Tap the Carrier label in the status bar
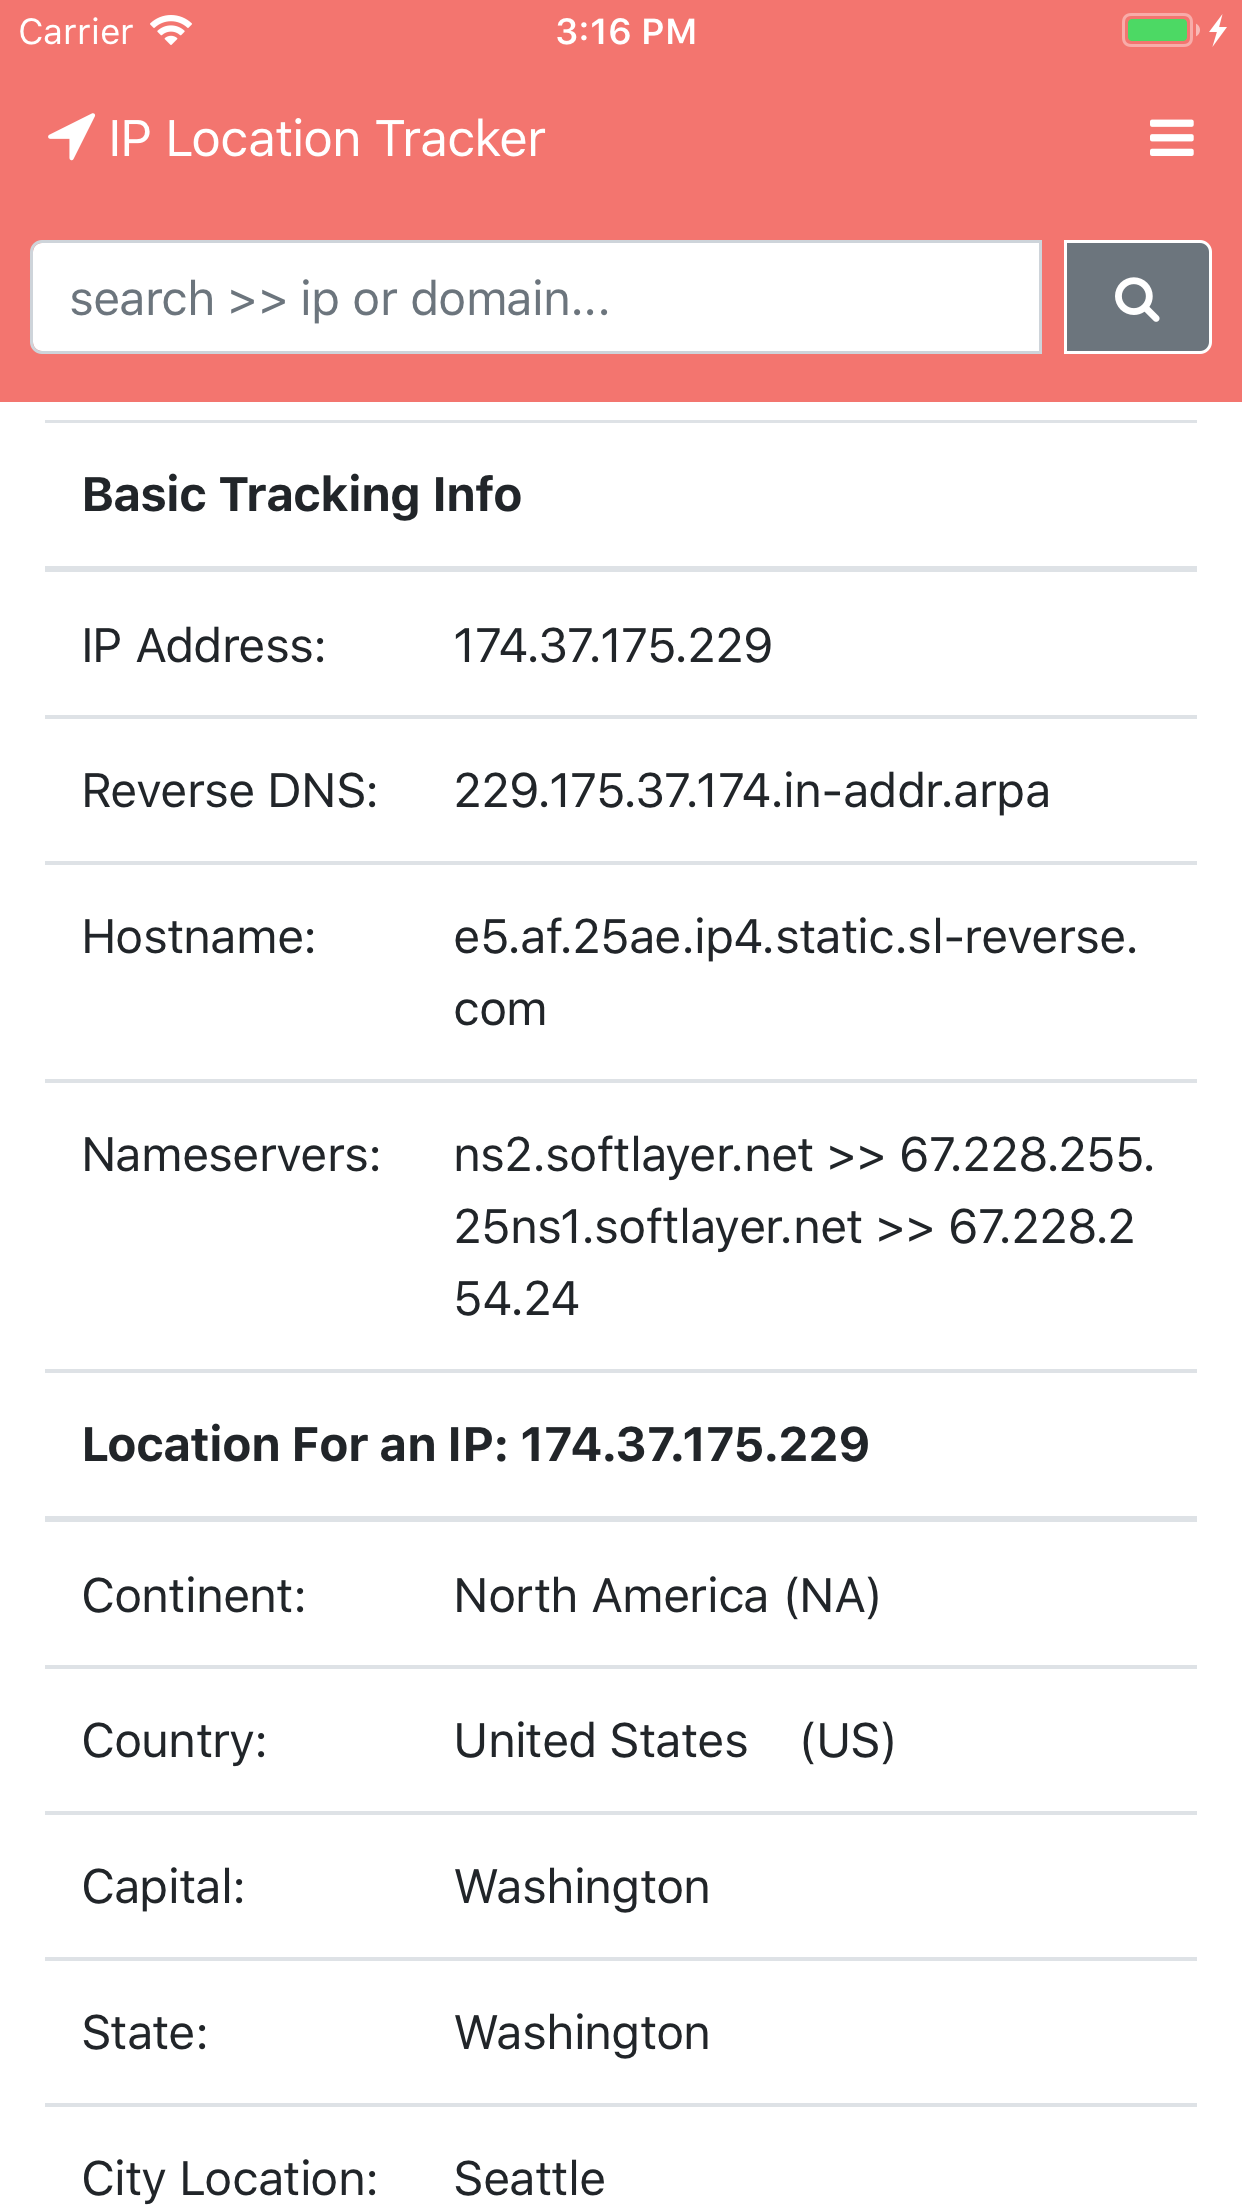Image resolution: width=1242 pixels, height=2208 pixels. [x=75, y=31]
